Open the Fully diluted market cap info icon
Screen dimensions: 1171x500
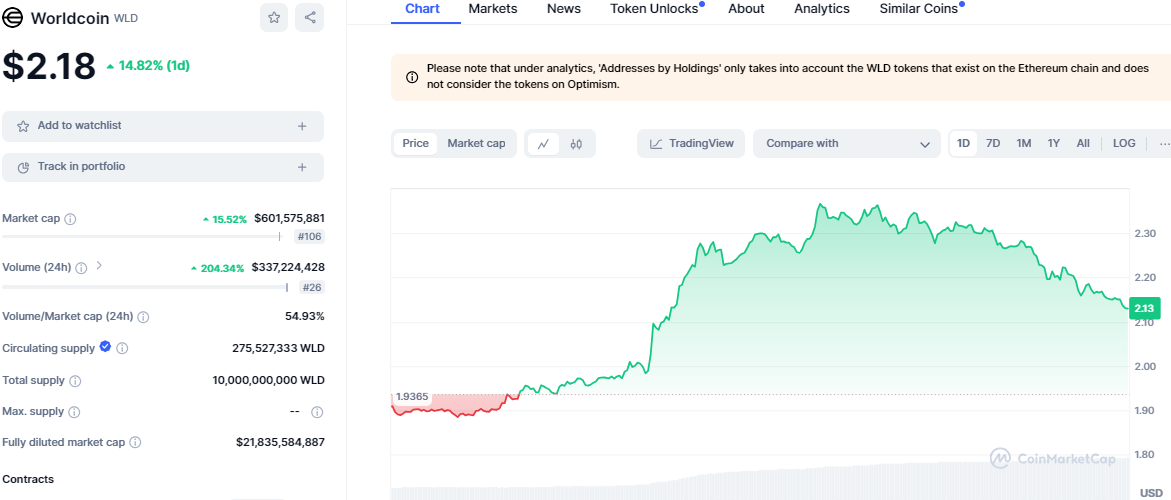(135, 442)
